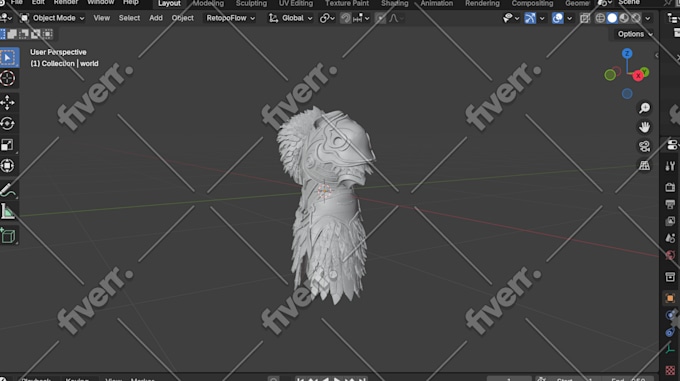Open the Scene properties tab
680x381 pixels.
[x=670, y=238]
